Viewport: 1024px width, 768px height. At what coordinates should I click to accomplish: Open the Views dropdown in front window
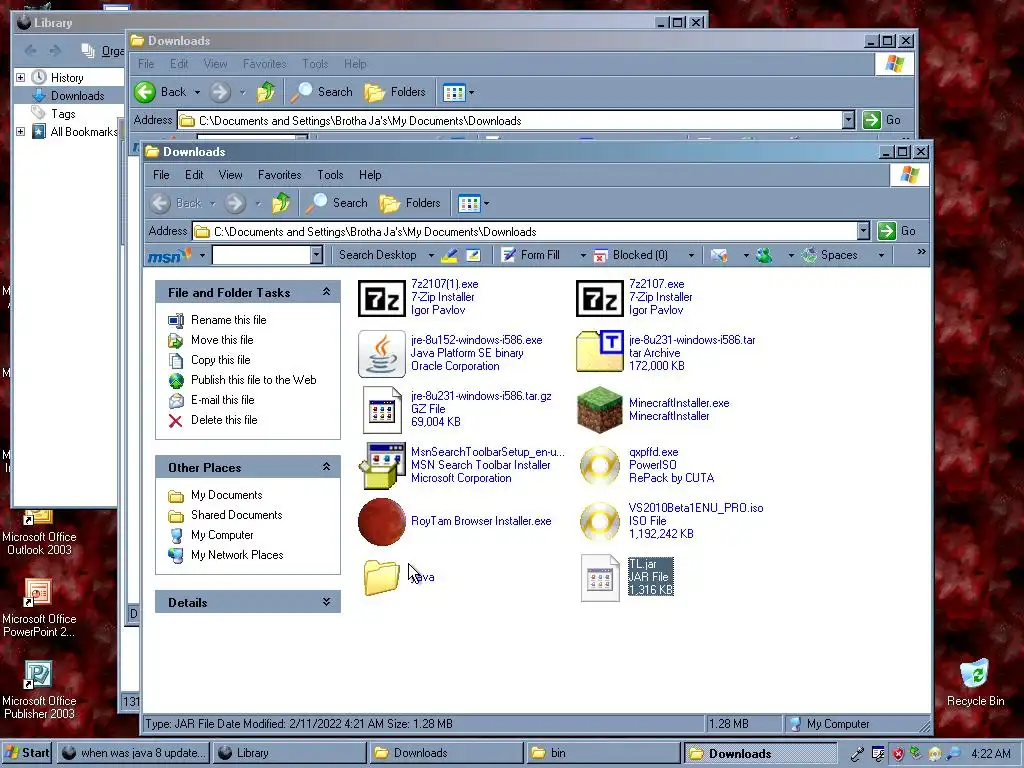tap(487, 203)
